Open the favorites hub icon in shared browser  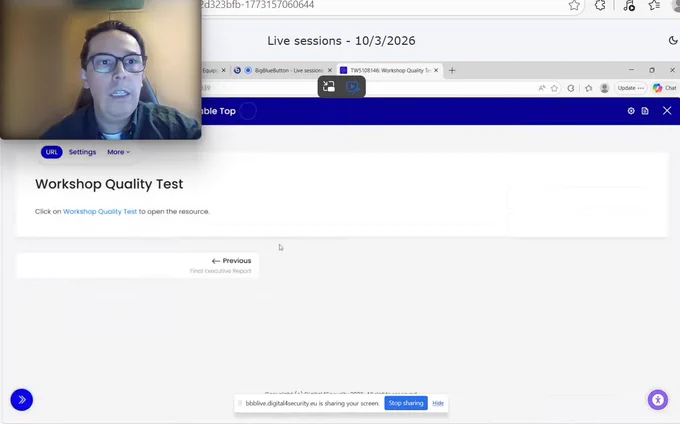coord(588,88)
